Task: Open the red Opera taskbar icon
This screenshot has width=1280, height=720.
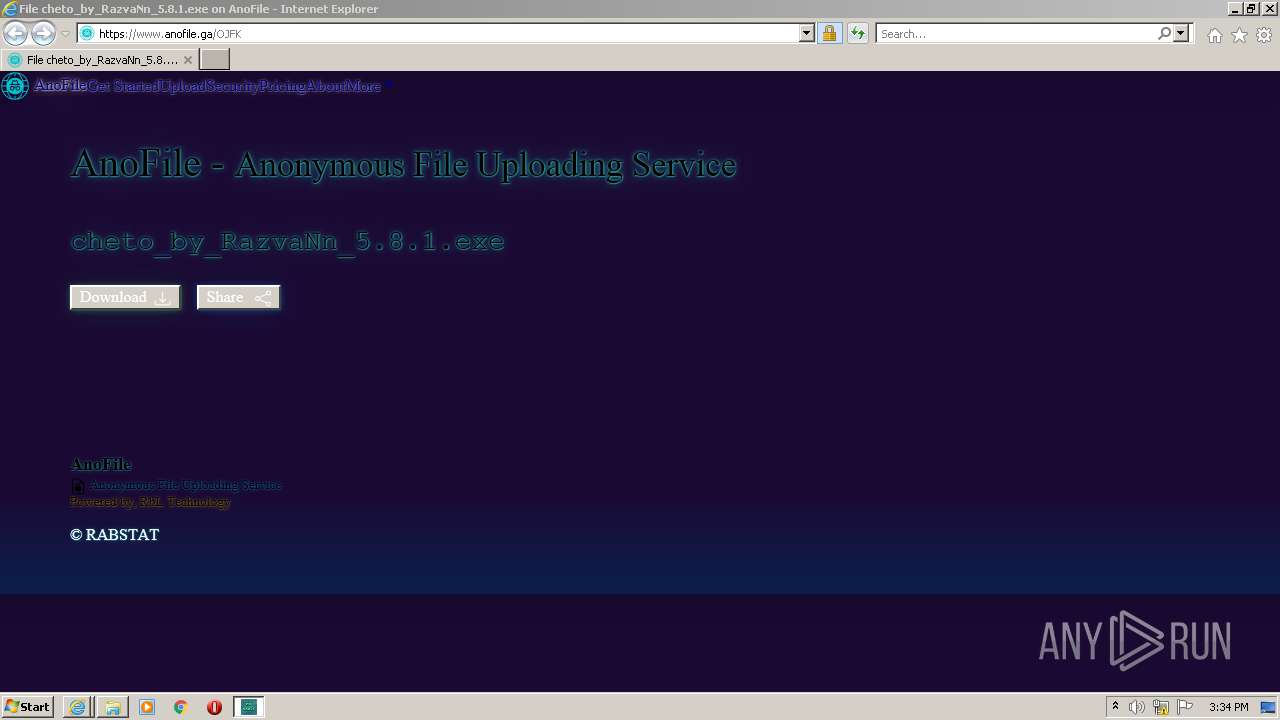Action: [214, 707]
